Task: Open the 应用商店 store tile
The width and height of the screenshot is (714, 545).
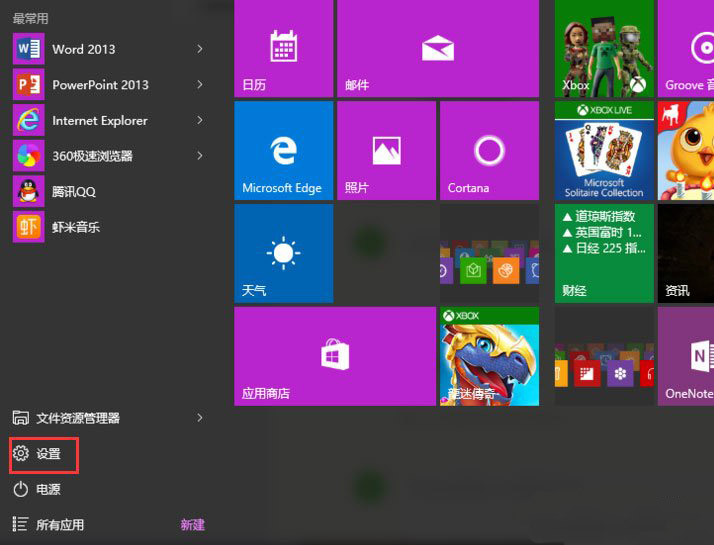Action: point(335,356)
